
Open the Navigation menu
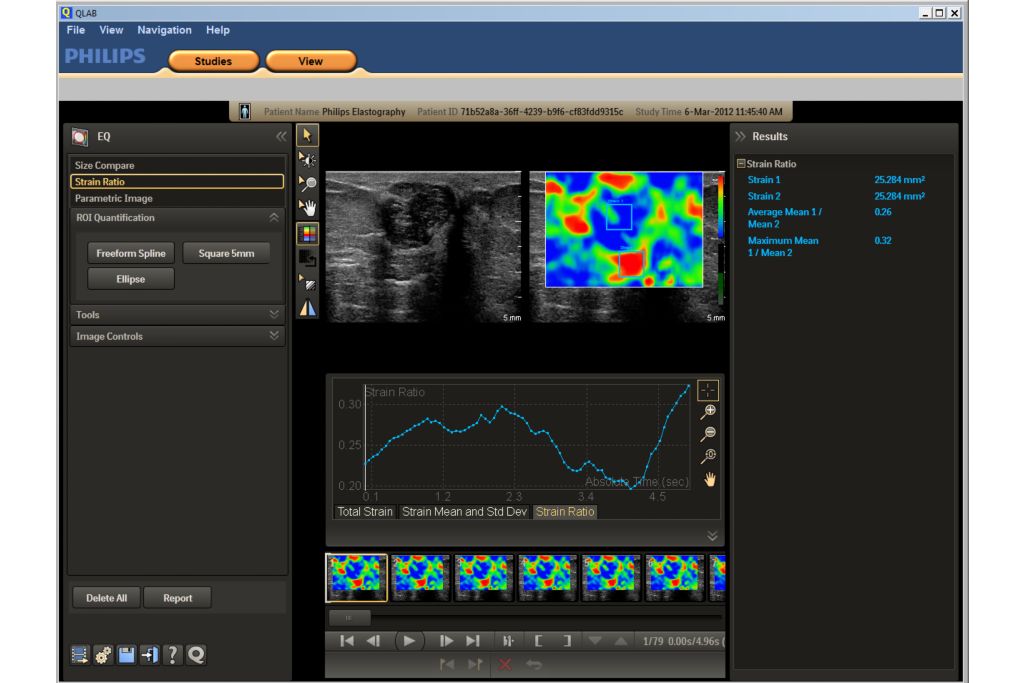click(x=164, y=30)
